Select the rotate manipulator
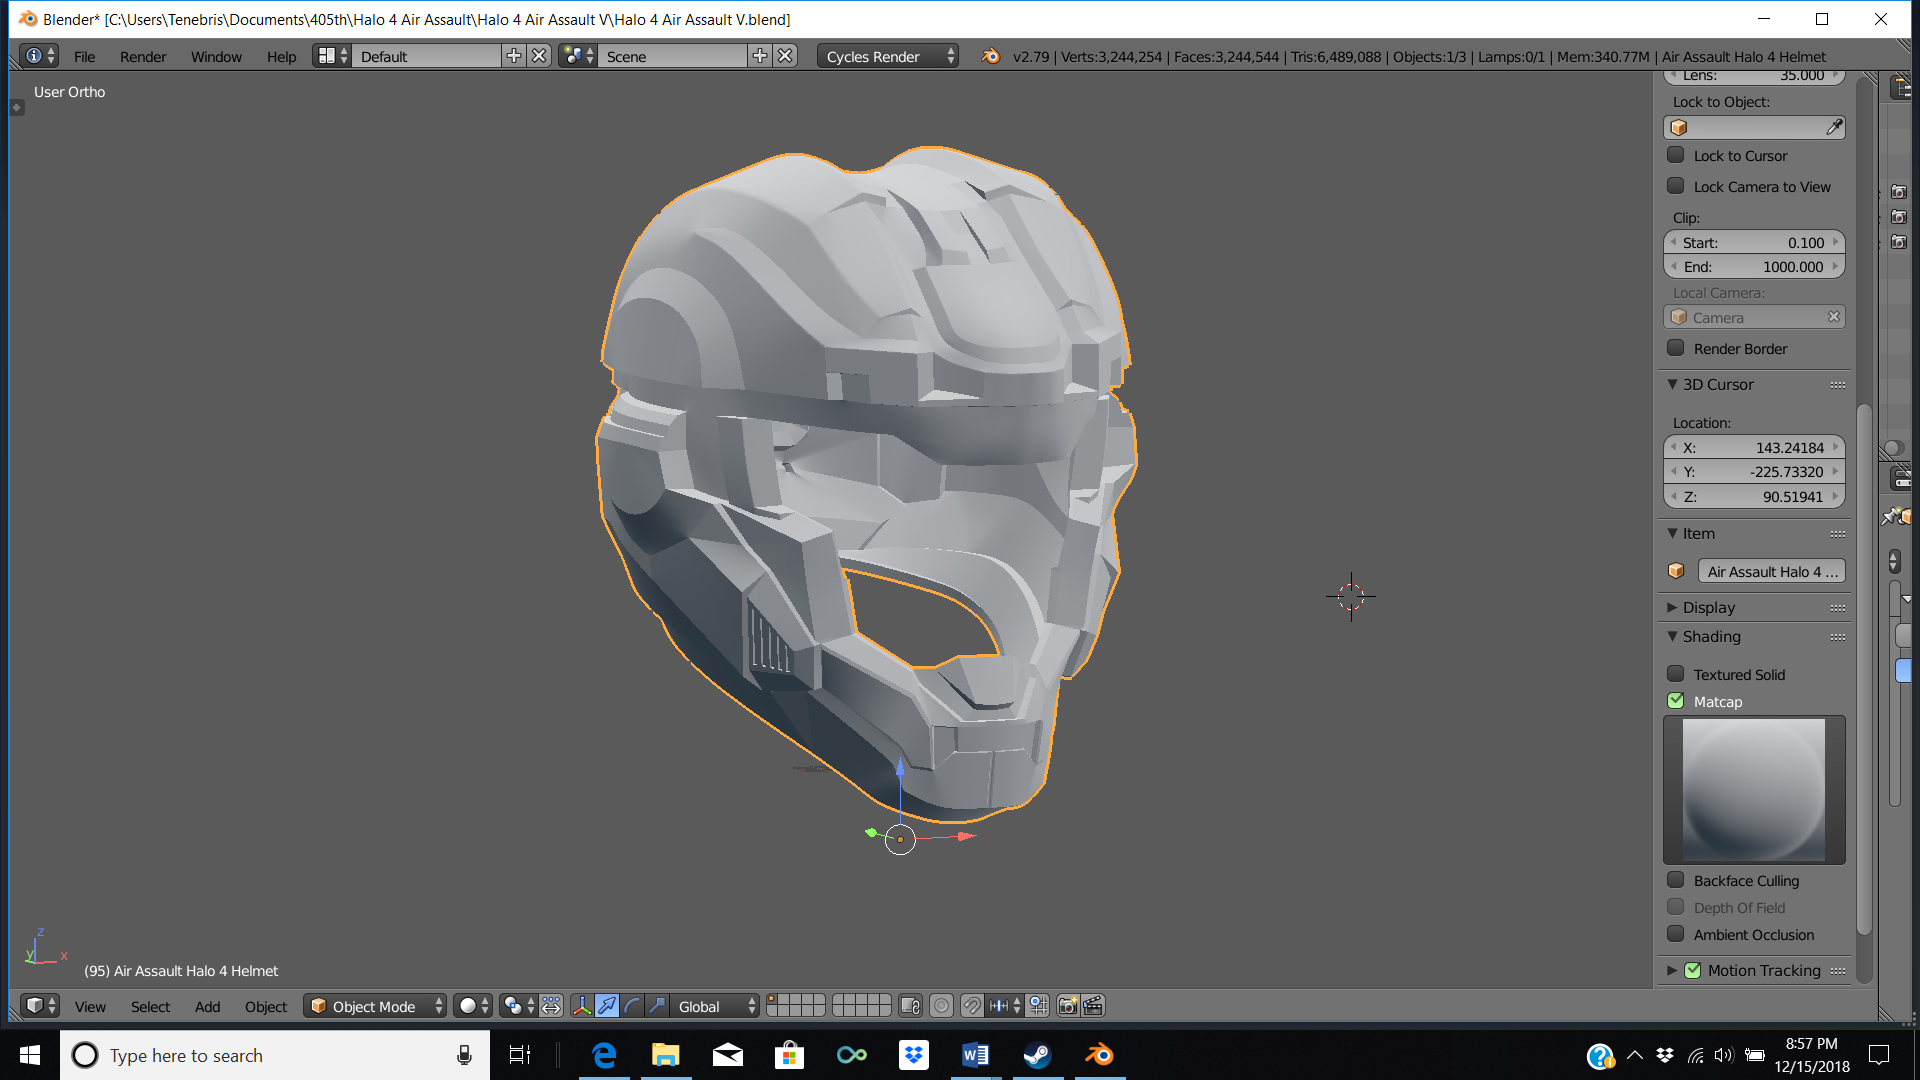 632,1006
